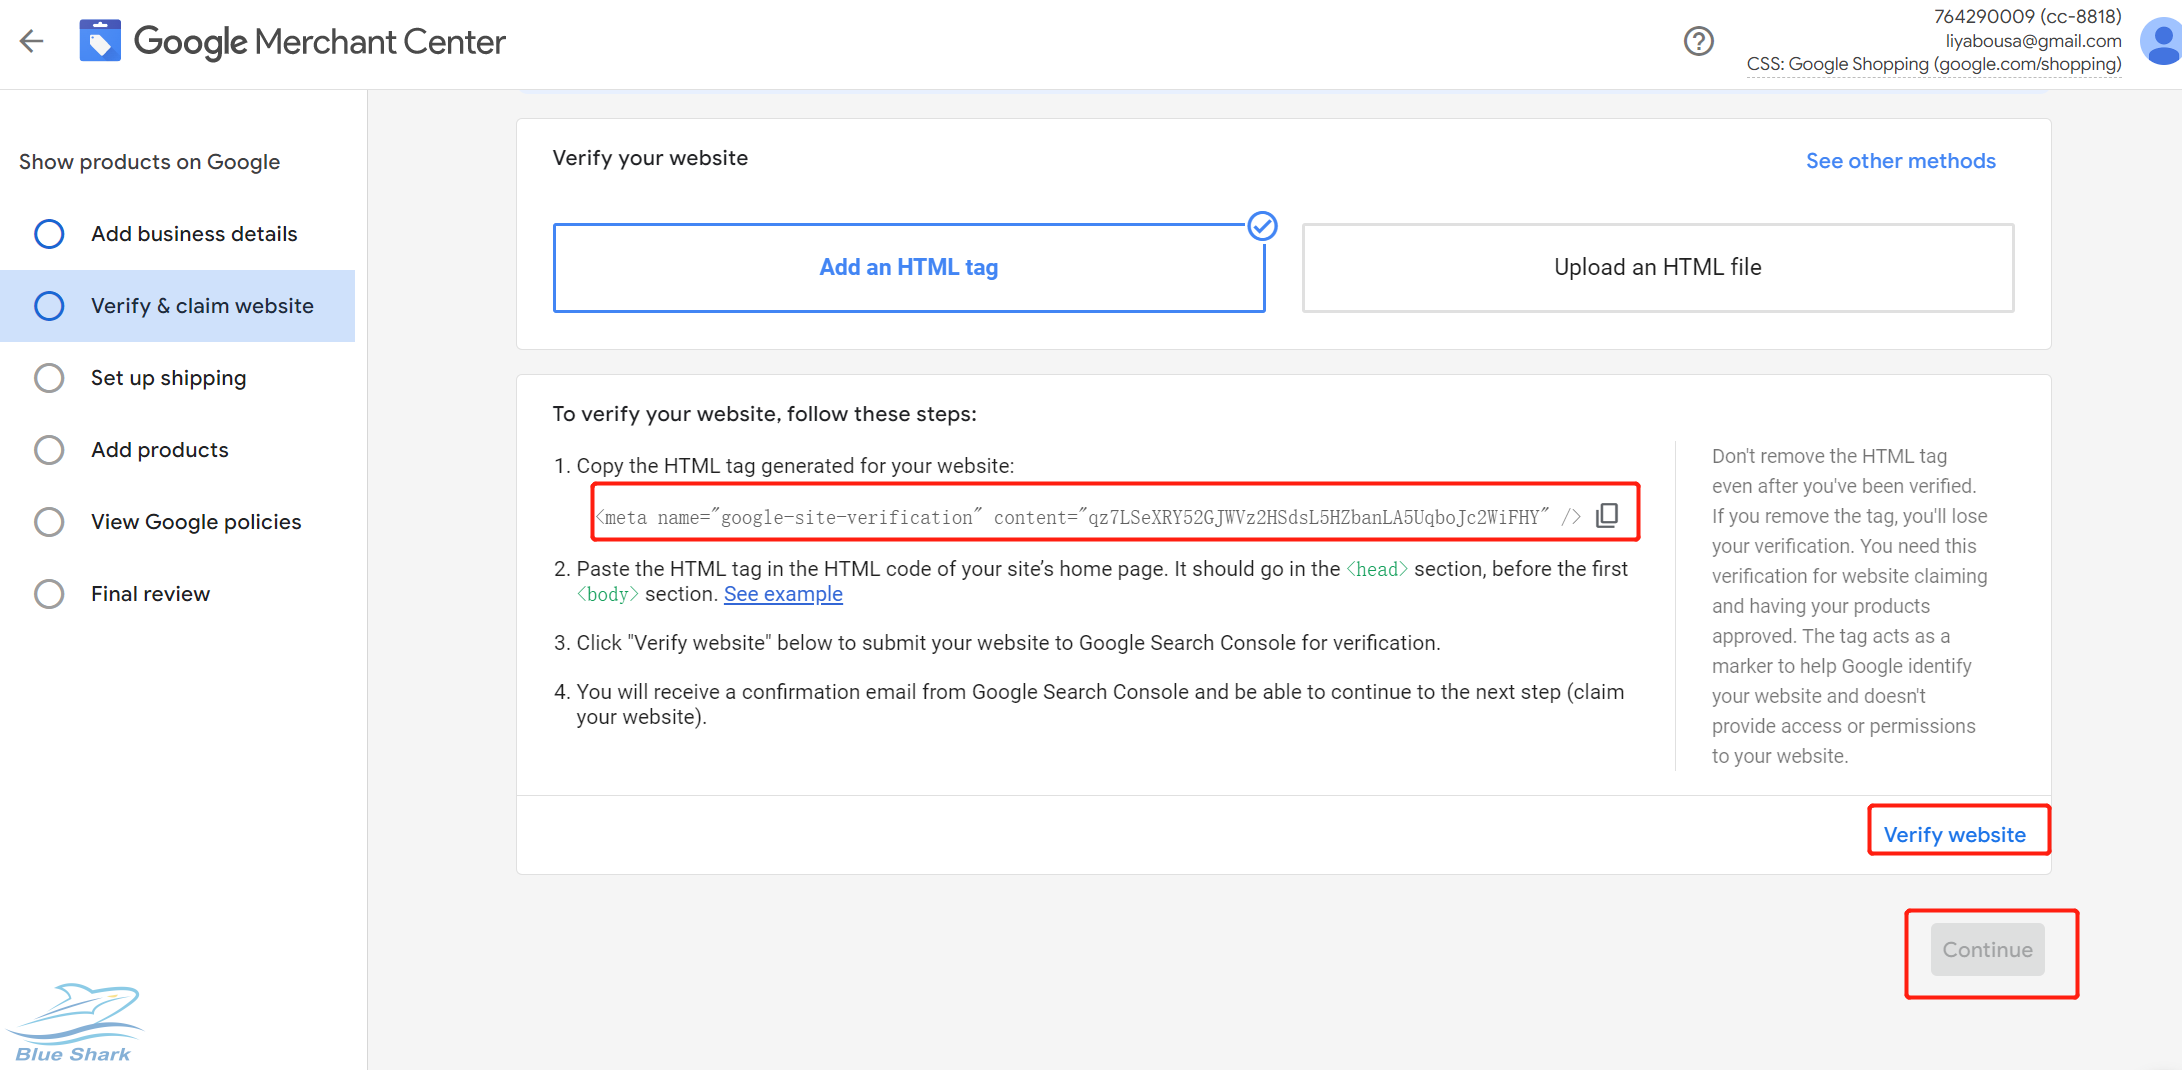Open Verify & claim website in sidebar
The height and width of the screenshot is (1070, 2182).
click(178, 306)
